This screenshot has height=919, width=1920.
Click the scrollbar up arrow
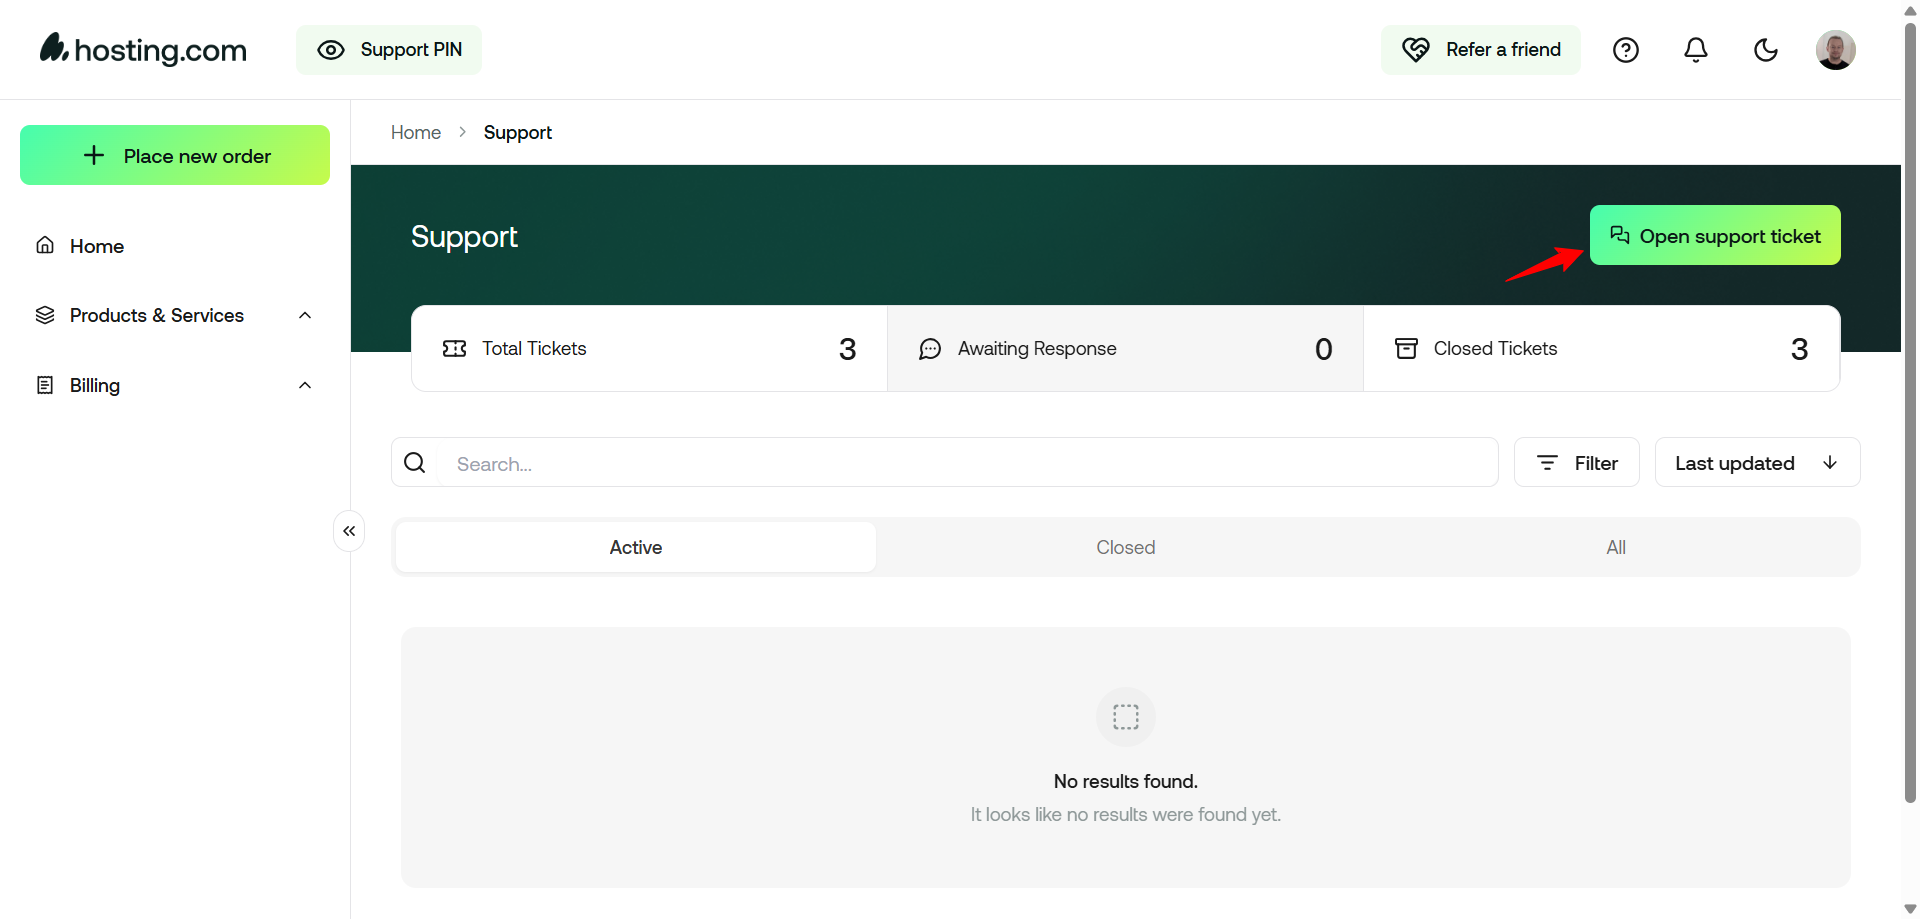click(1910, 10)
